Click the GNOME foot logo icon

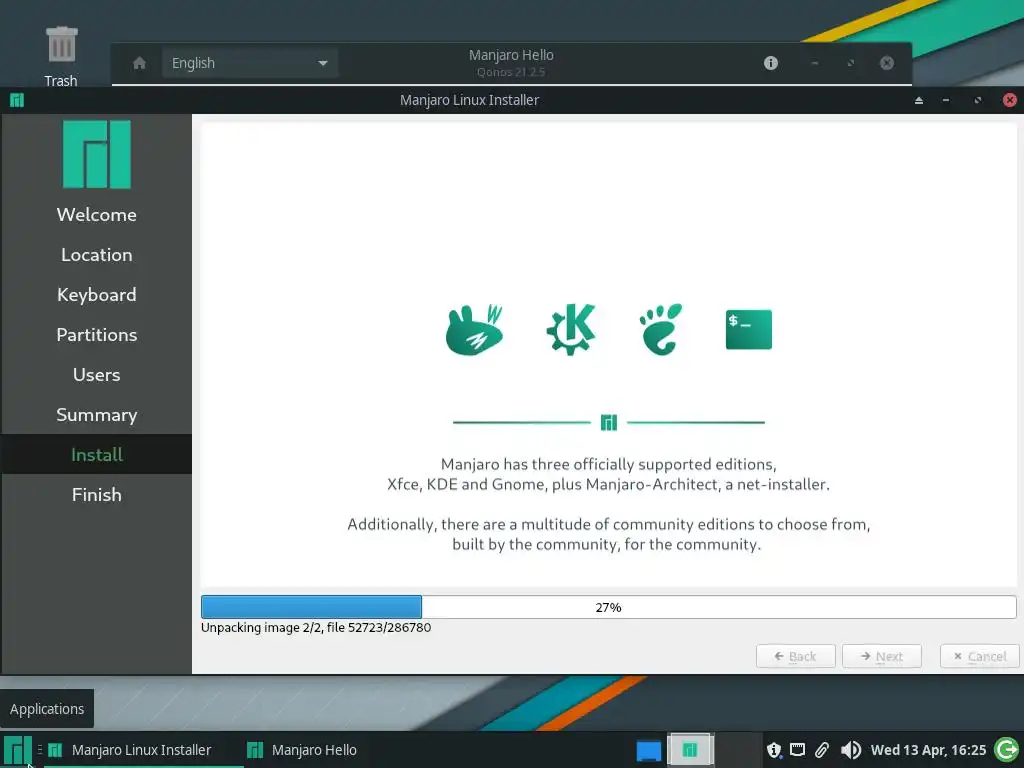(660, 329)
